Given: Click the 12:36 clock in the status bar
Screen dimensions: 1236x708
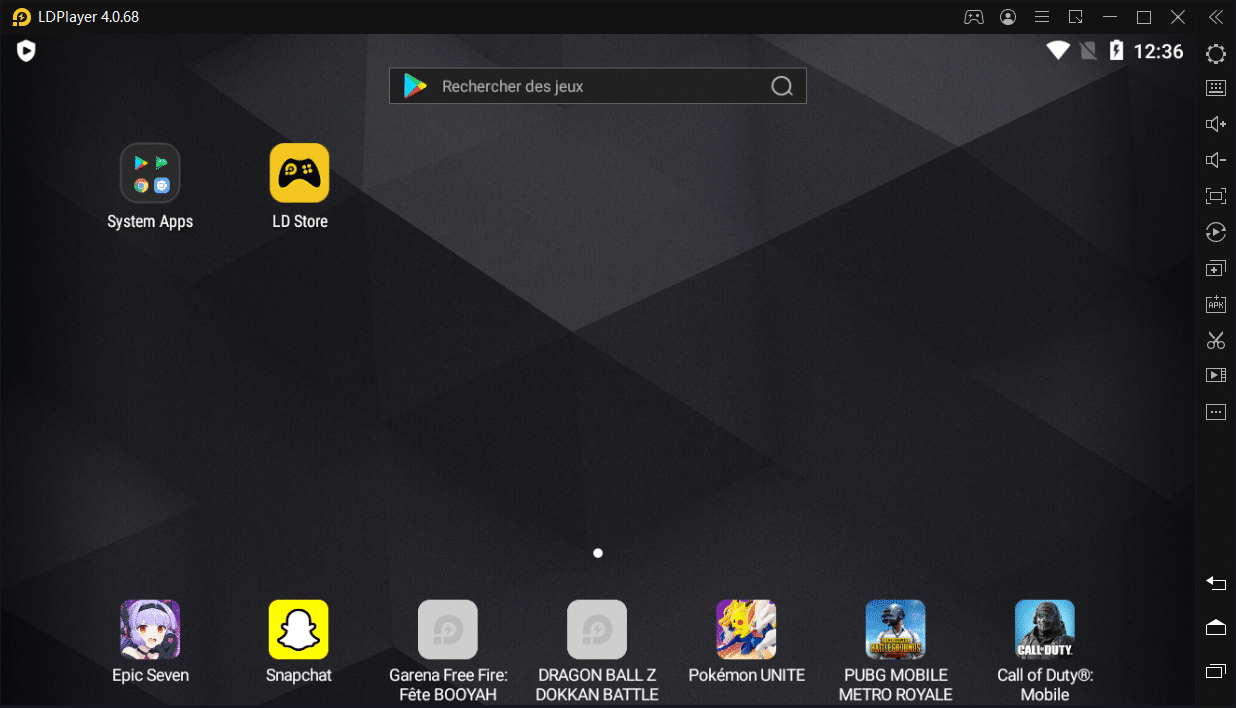Looking at the screenshot, I should pos(1158,51).
